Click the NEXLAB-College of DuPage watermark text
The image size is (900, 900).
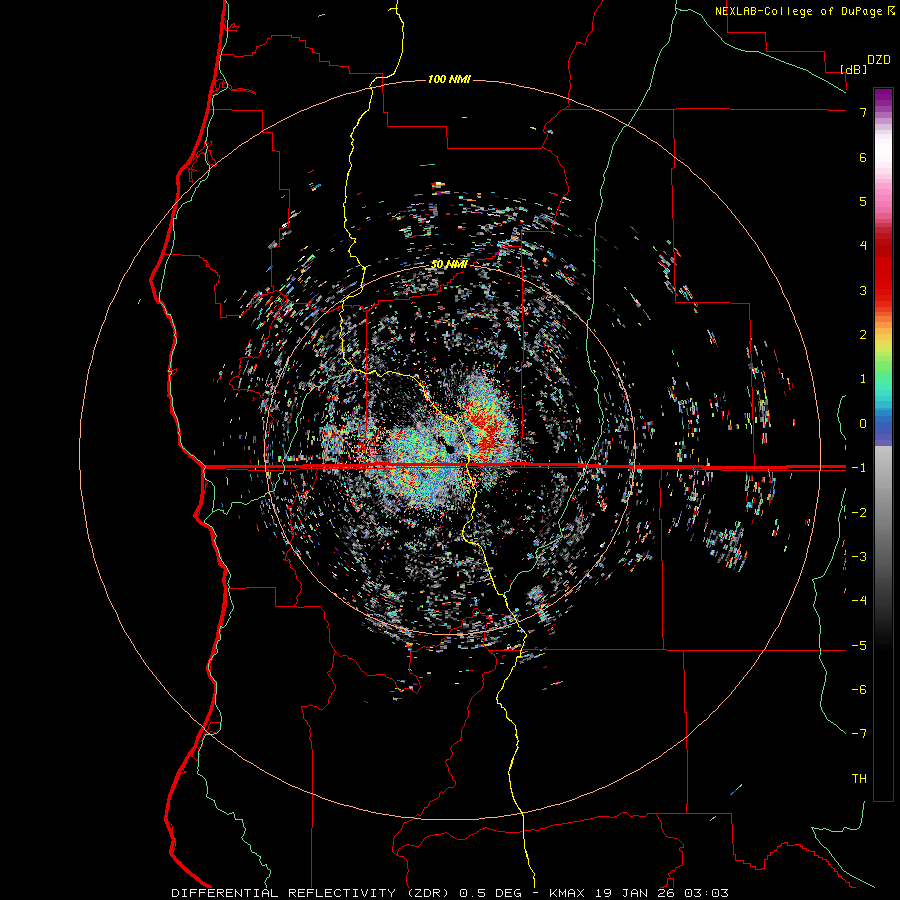tap(804, 11)
